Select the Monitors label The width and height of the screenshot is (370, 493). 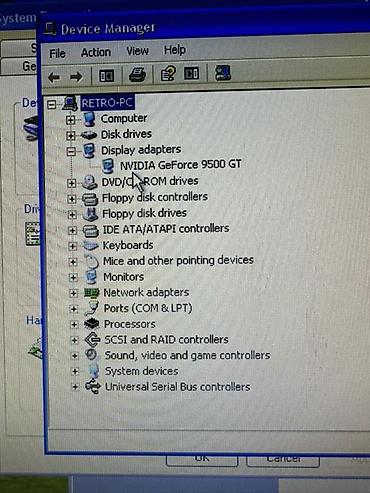click(124, 277)
